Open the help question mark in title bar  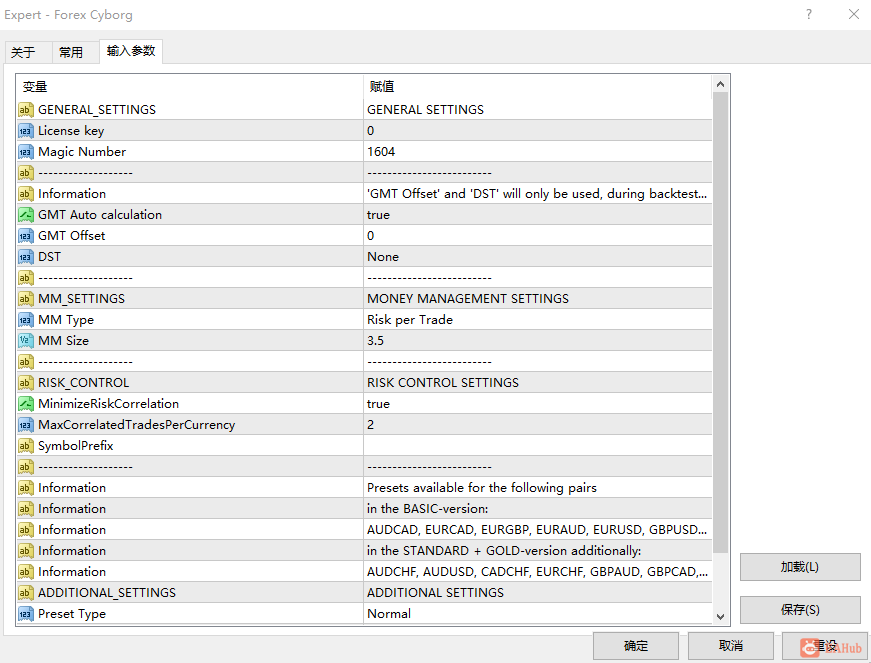tap(809, 14)
